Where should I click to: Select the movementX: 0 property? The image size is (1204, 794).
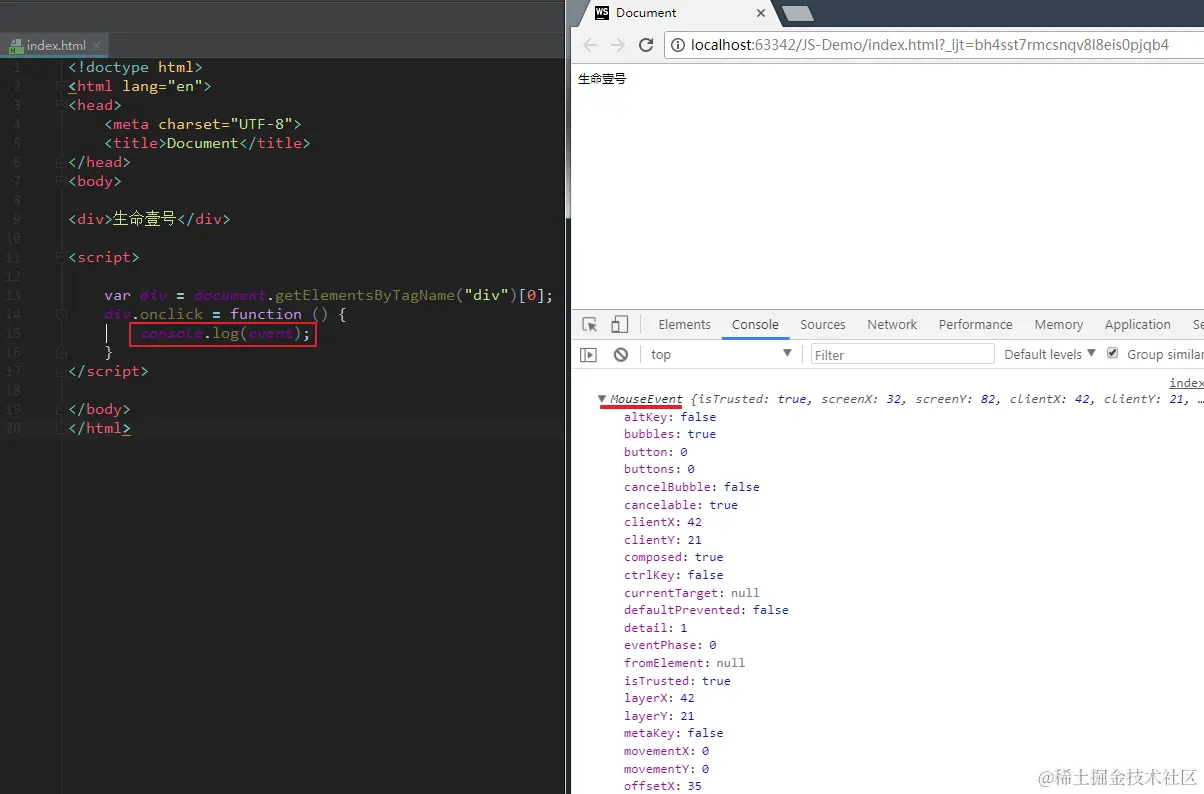click(666, 751)
